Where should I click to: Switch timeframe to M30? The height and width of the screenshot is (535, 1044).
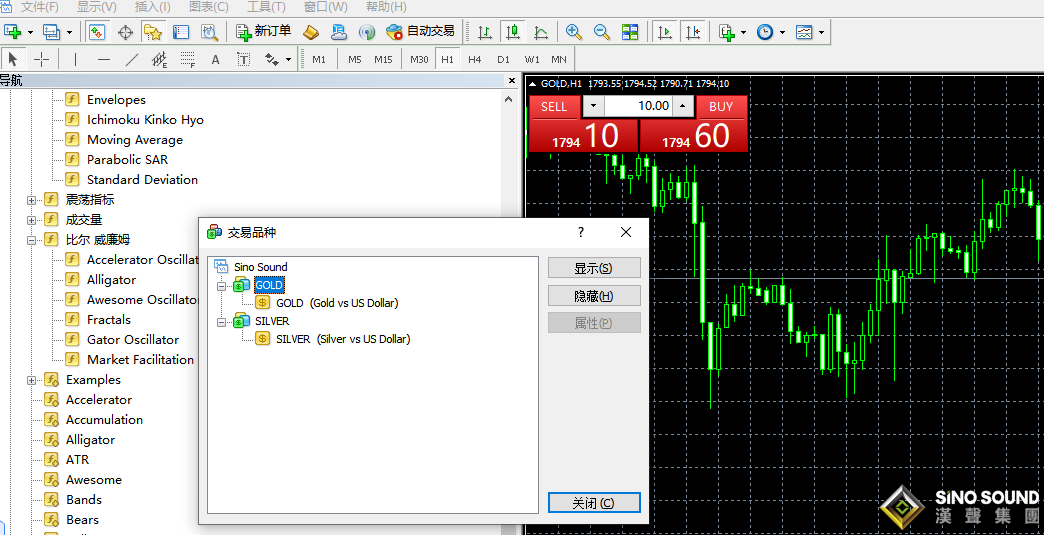[x=419, y=59]
